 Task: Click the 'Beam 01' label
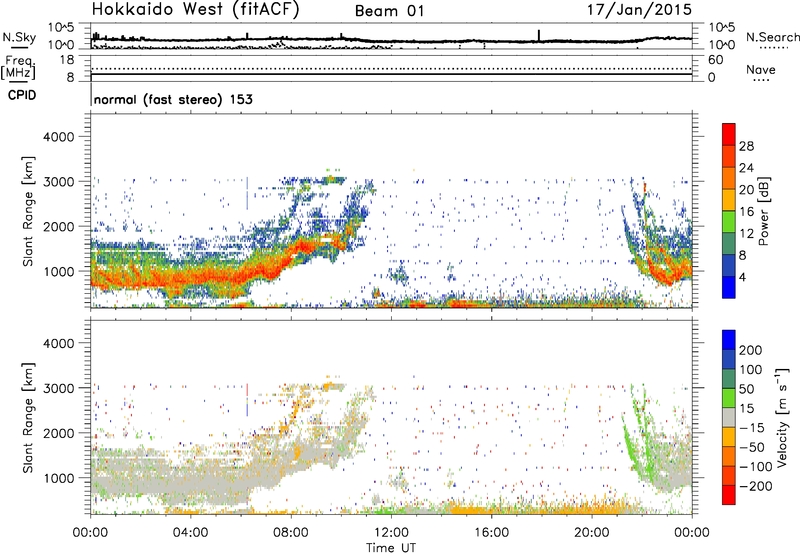389,11
